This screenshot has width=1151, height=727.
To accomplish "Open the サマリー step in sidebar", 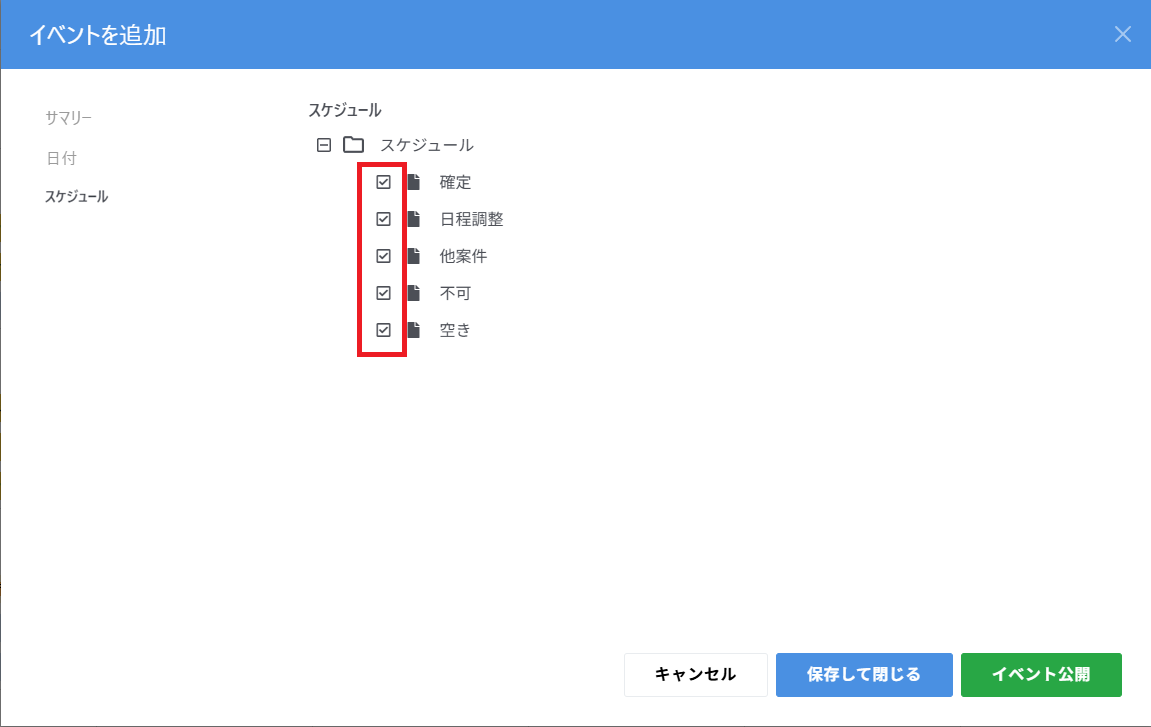I will (x=68, y=118).
